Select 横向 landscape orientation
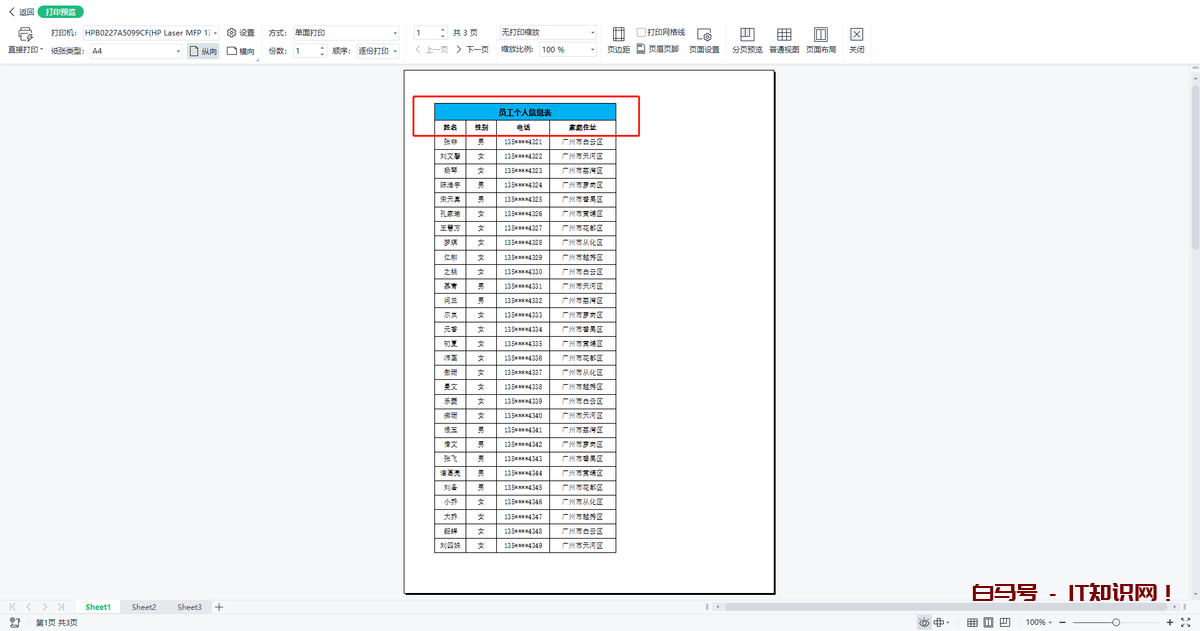 point(240,50)
